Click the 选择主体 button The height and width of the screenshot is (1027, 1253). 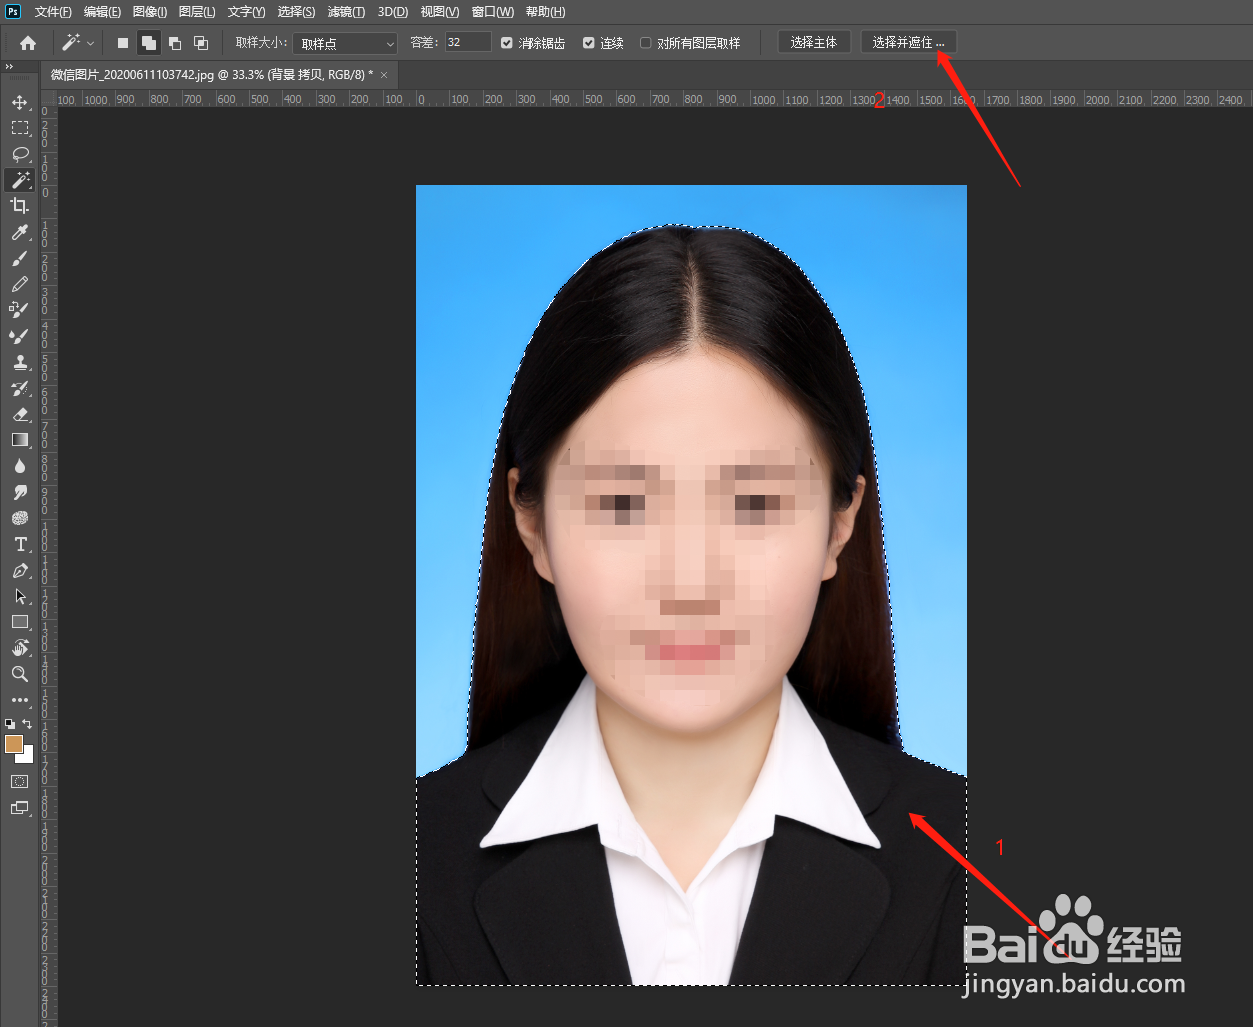(x=814, y=42)
